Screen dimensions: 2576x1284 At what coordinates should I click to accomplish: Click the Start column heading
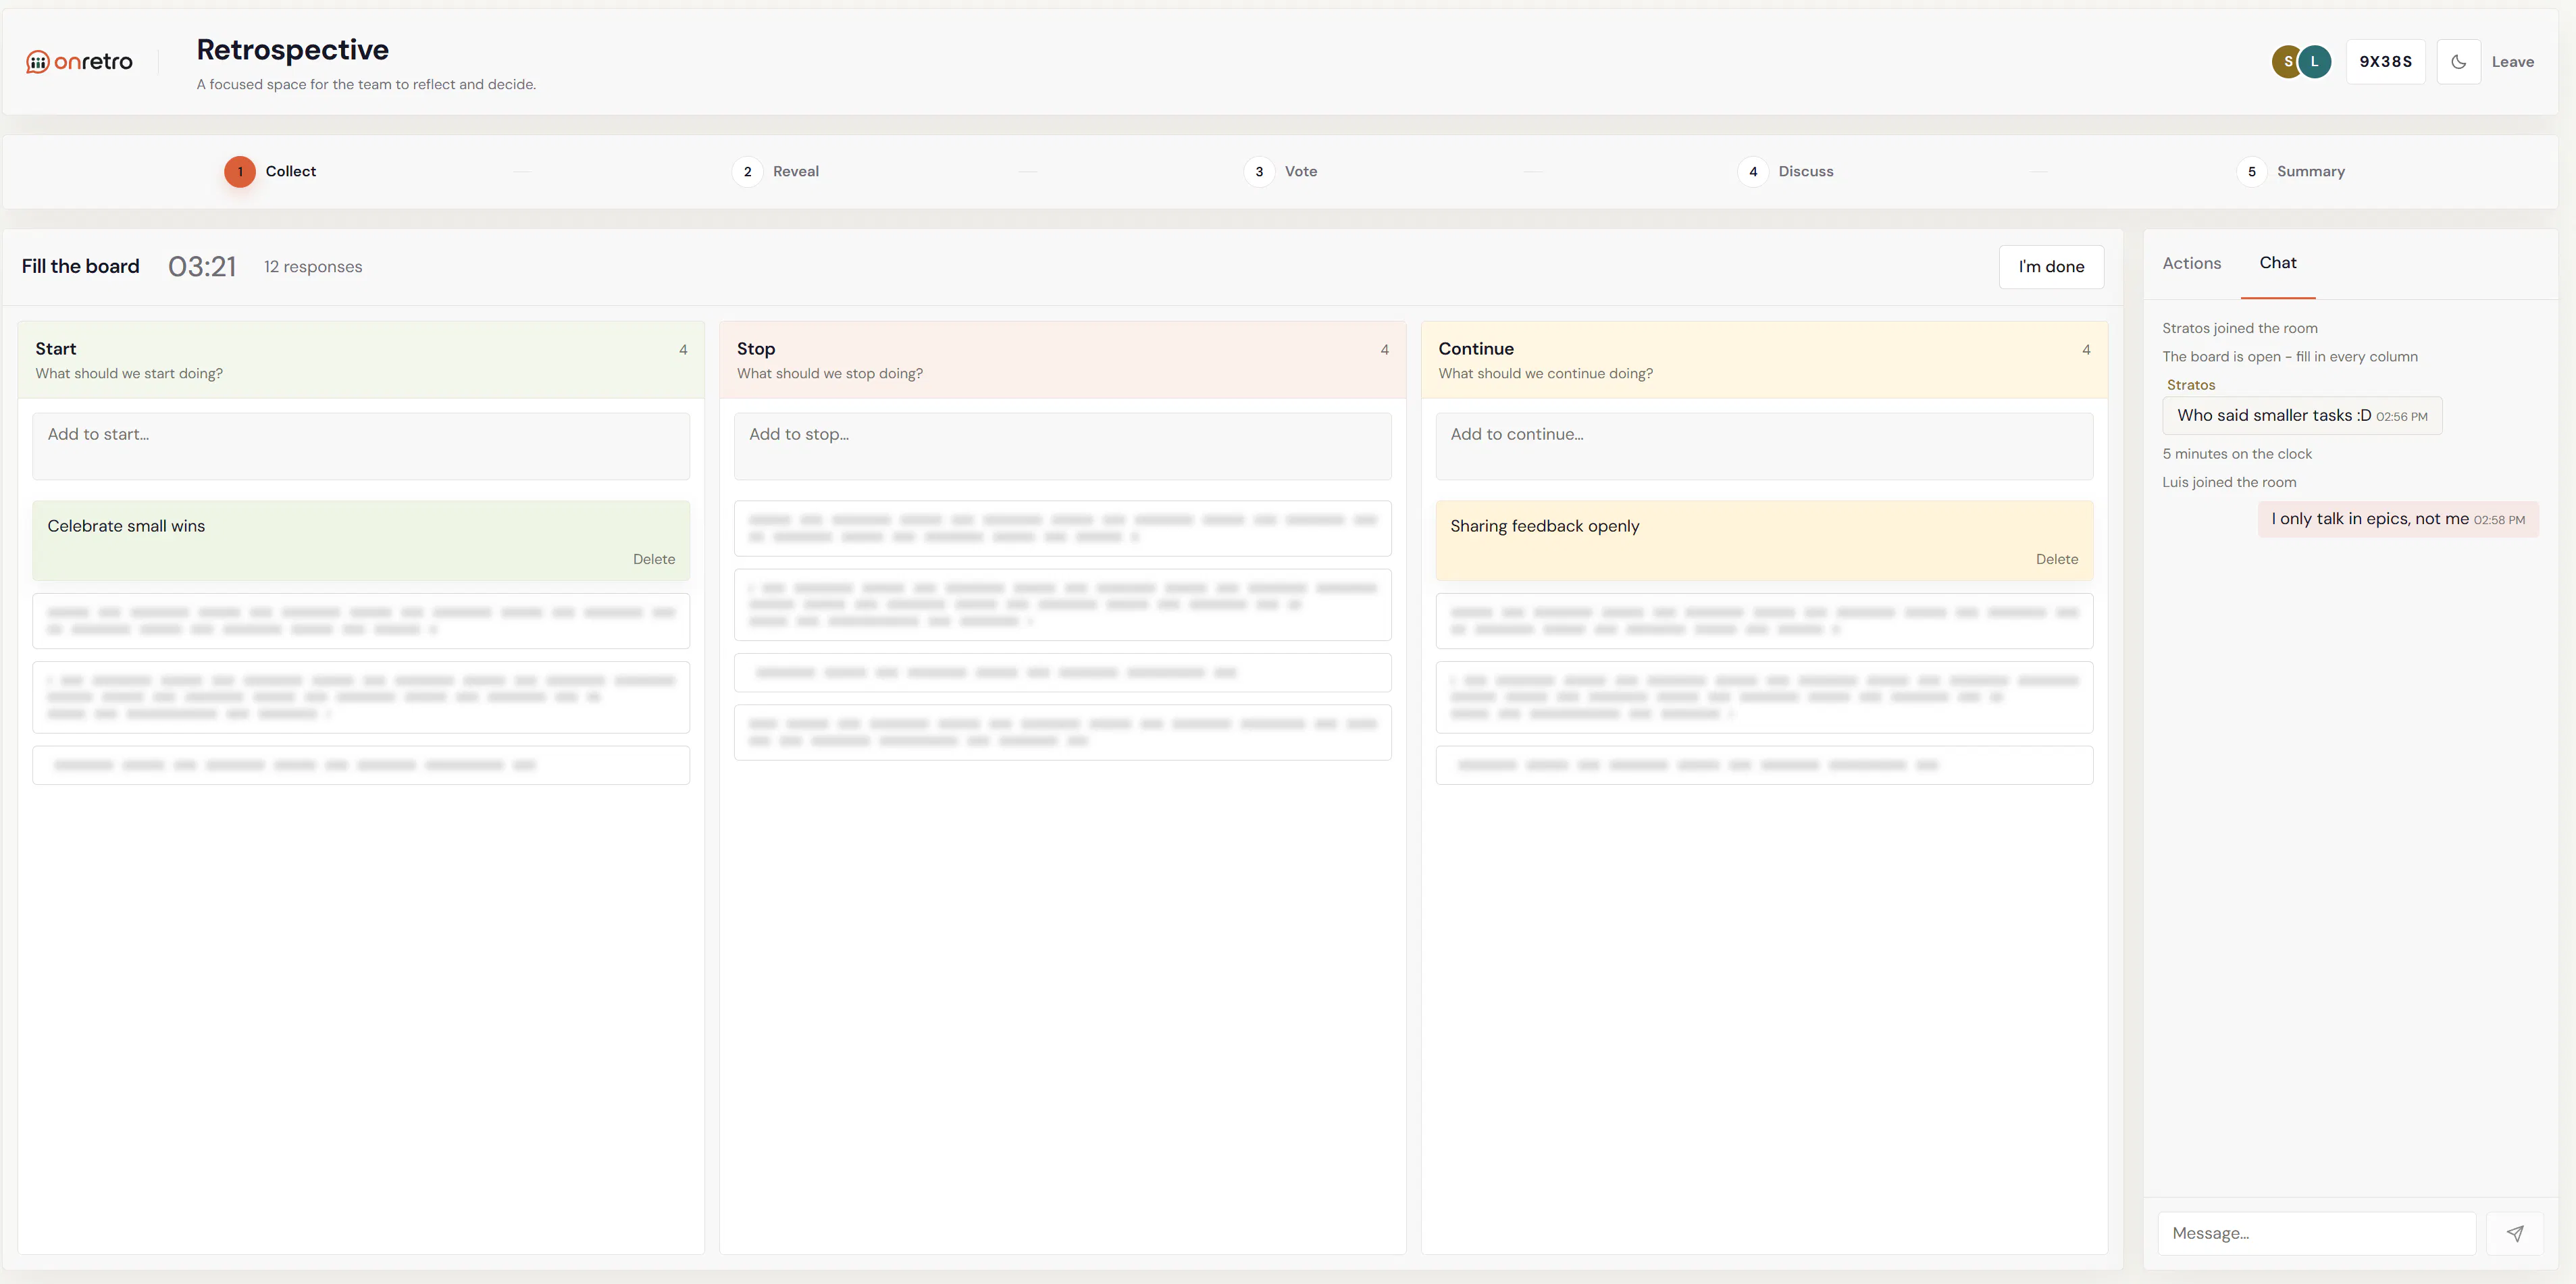(56, 349)
